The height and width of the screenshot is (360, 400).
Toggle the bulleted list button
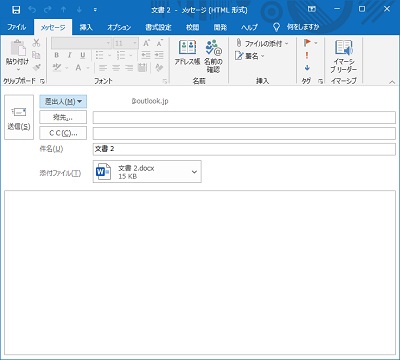99,55
